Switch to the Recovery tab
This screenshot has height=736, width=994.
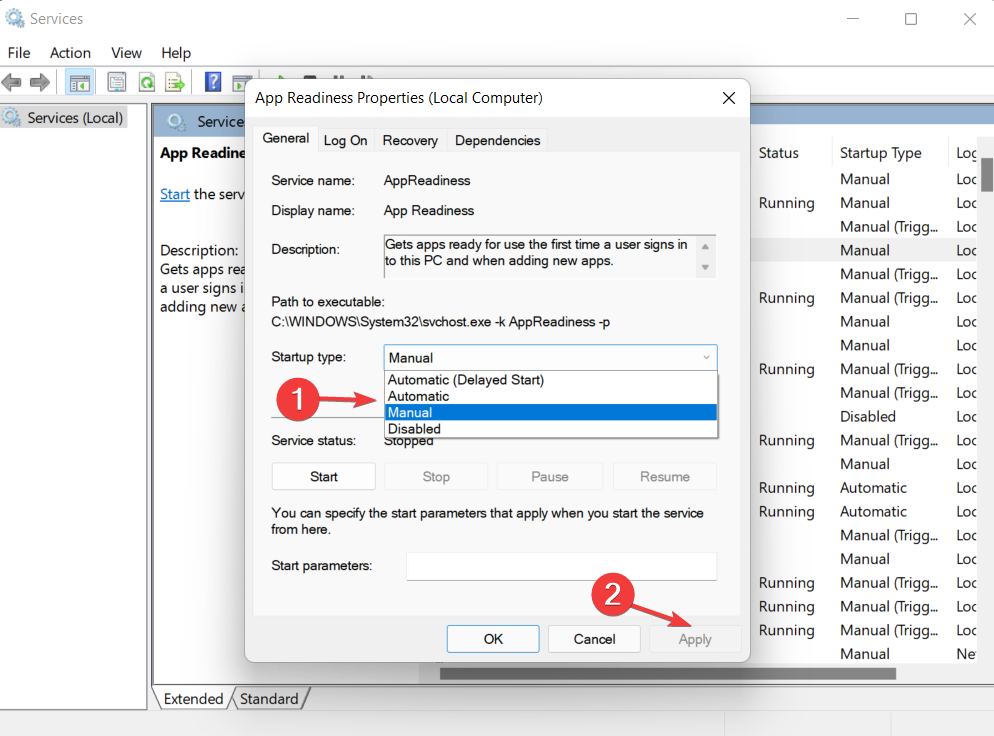point(410,141)
